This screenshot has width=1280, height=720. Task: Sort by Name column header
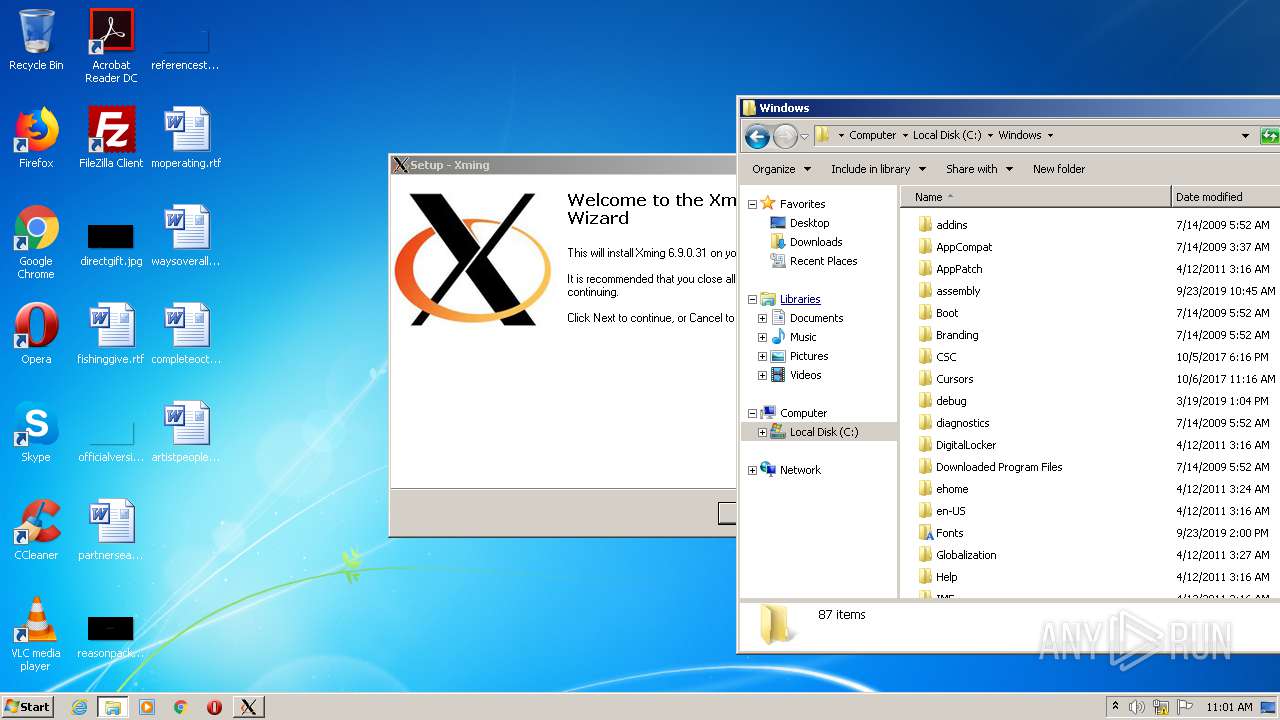coord(1035,197)
